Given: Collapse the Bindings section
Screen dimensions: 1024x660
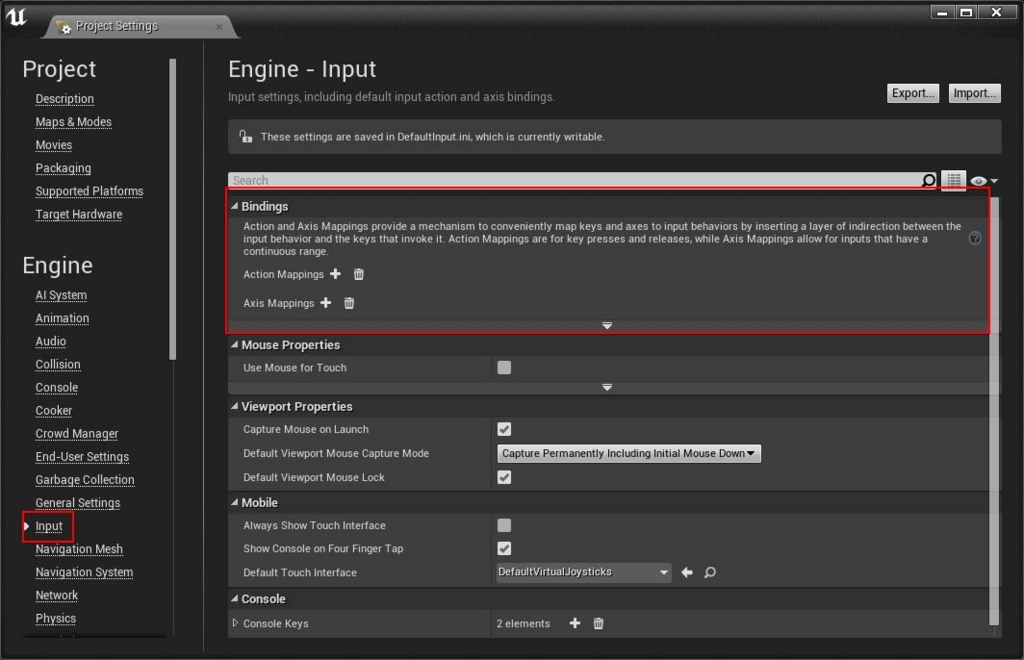Looking at the screenshot, I should [234, 206].
